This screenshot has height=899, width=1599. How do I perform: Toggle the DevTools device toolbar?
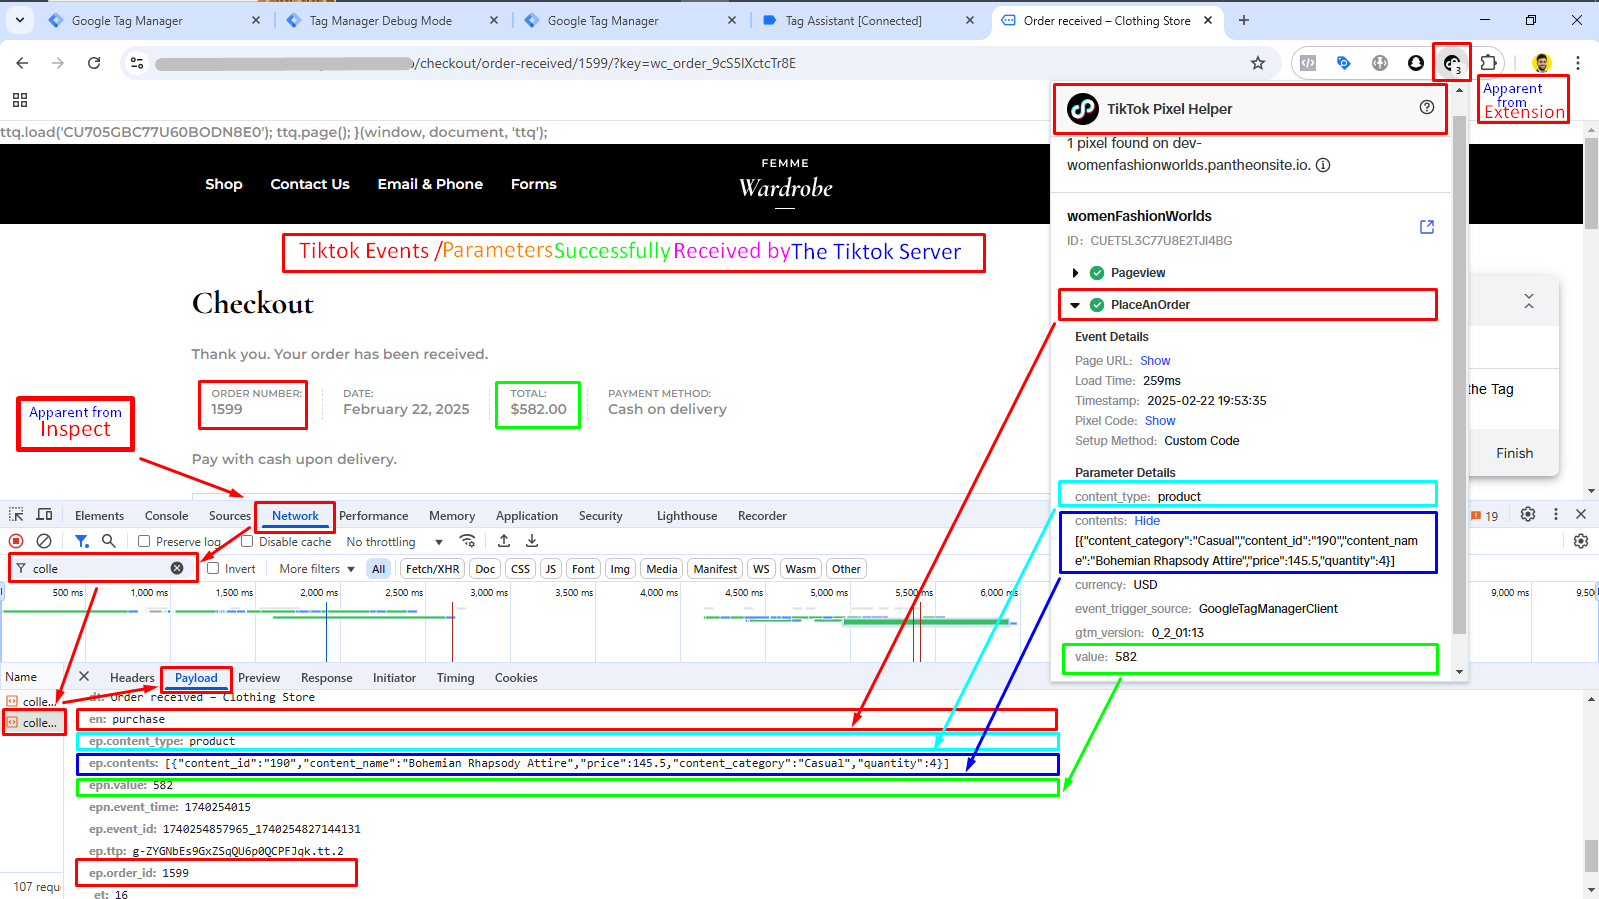[44, 515]
